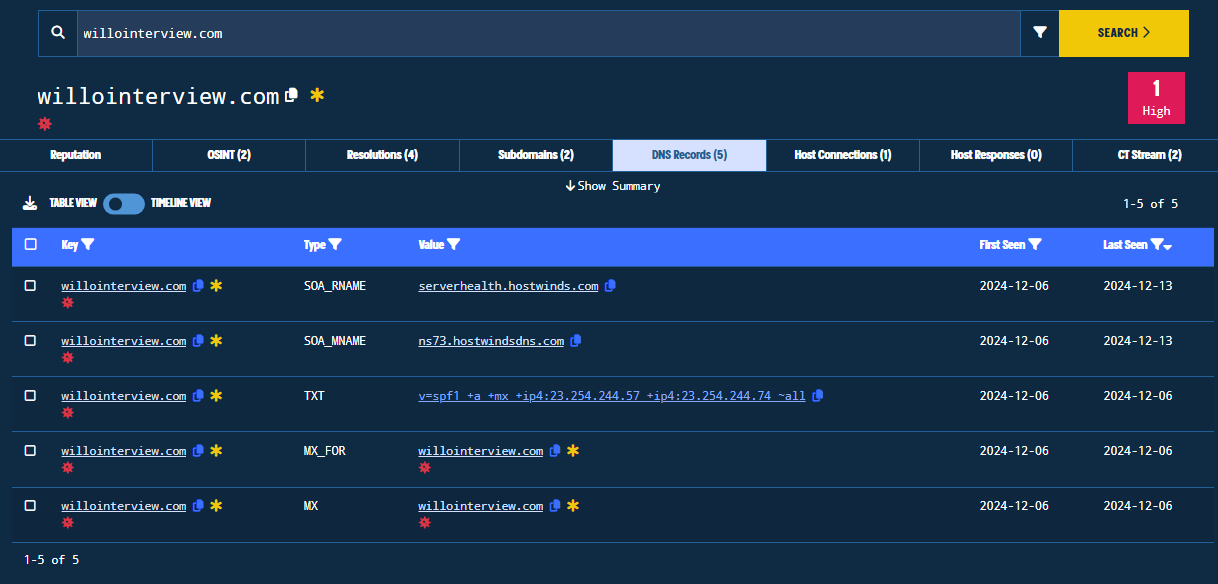Click into the domain search field
Viewport: 1218px width, 584px height.
pyautogui.click(x=548, y=33)
